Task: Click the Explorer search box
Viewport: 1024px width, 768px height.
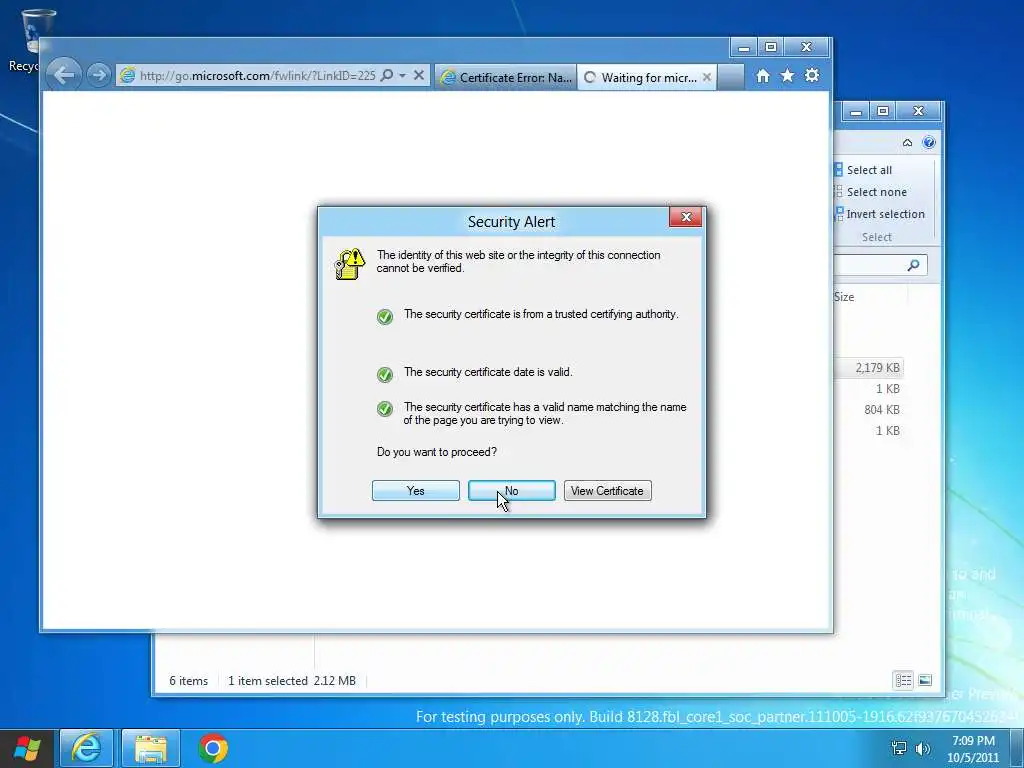Action: [880, 265]
